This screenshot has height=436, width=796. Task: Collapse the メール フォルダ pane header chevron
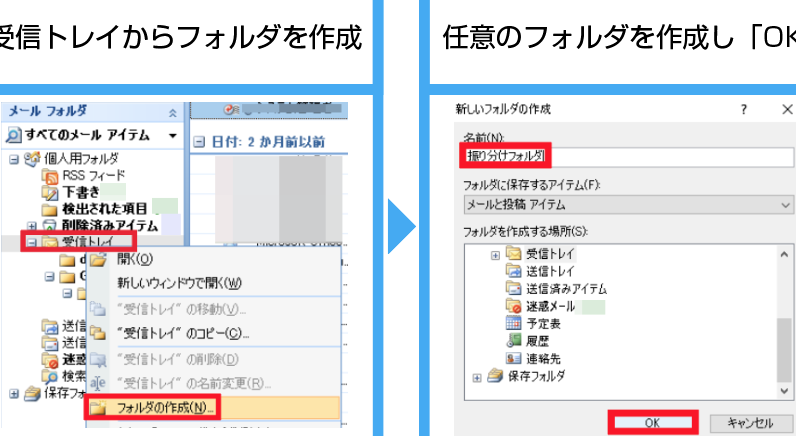(x=172, y=112)
